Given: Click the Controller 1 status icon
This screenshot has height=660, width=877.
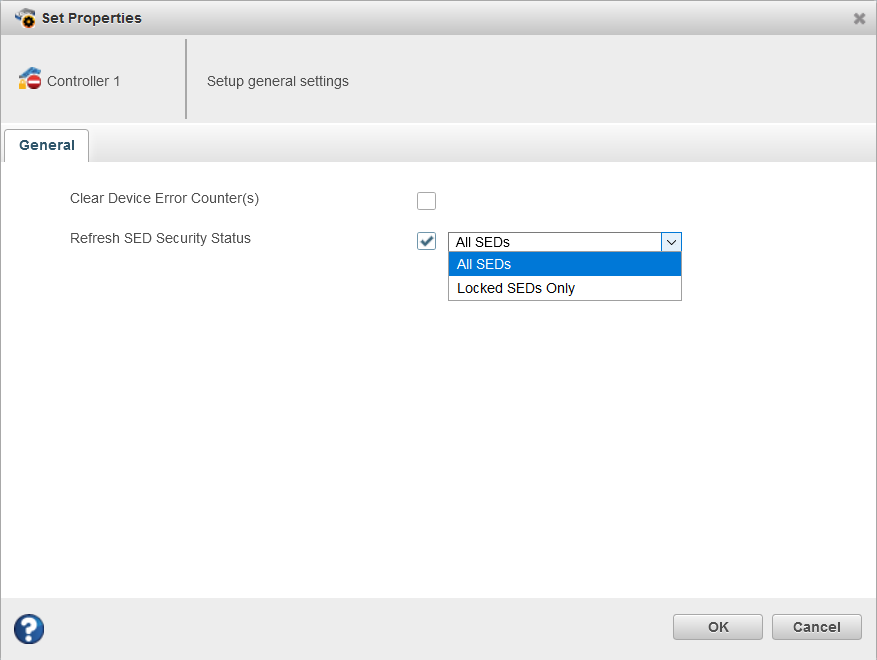Looking at the screenshot, I should tap(29, 80).
